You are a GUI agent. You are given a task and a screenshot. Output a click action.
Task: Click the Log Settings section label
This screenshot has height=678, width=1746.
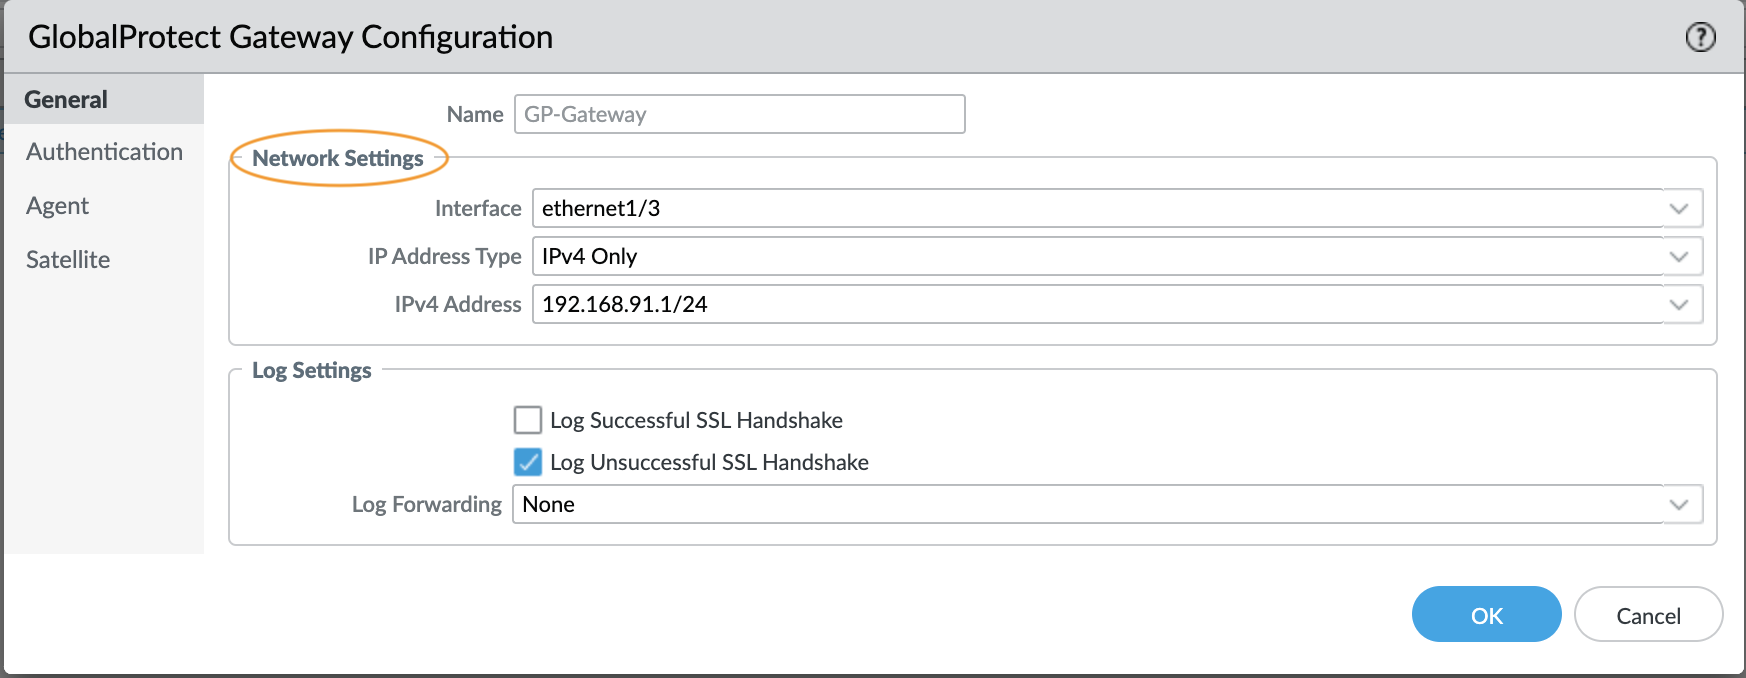click(311, 370)
